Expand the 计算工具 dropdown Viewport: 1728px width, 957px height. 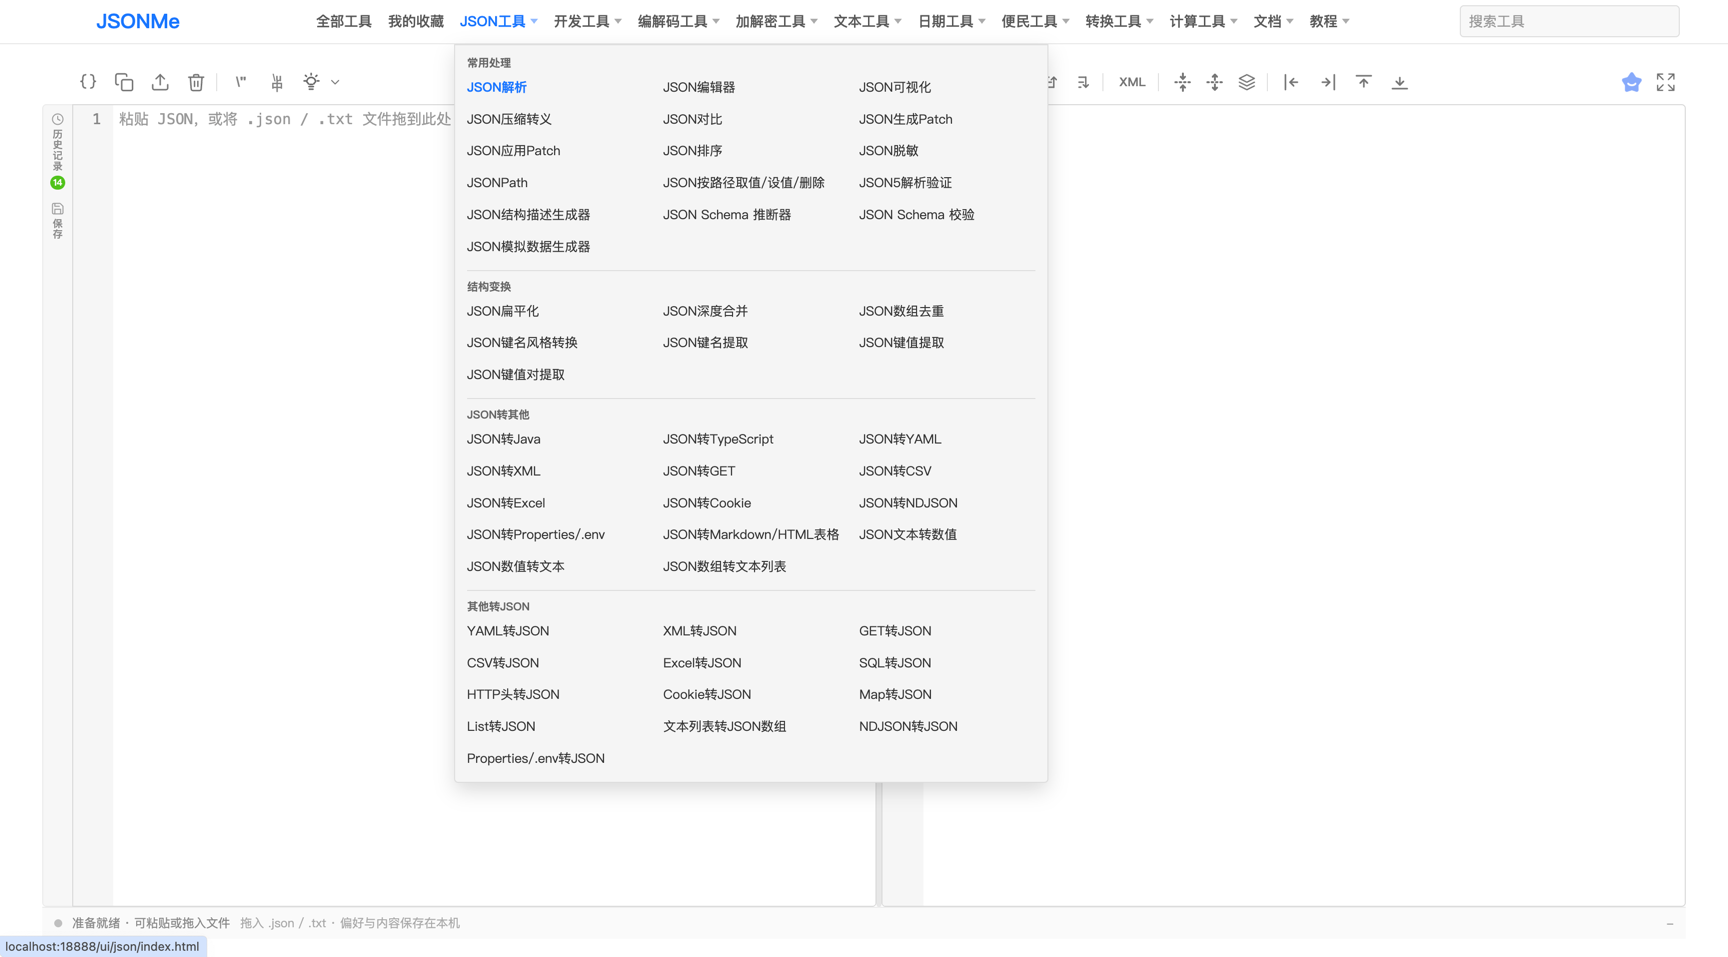pos(1204,21)
